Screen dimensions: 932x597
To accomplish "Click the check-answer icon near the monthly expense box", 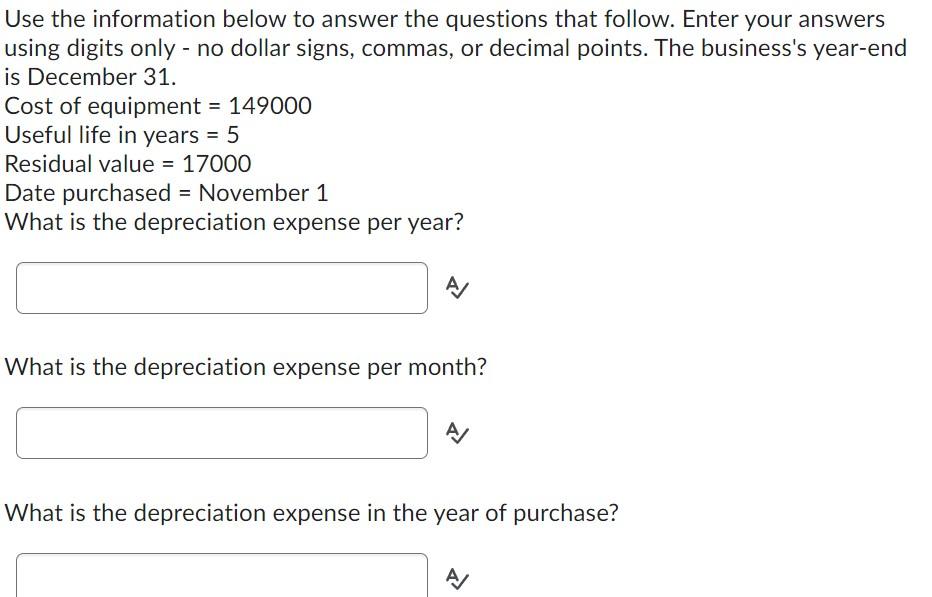I will pos(457,433).
